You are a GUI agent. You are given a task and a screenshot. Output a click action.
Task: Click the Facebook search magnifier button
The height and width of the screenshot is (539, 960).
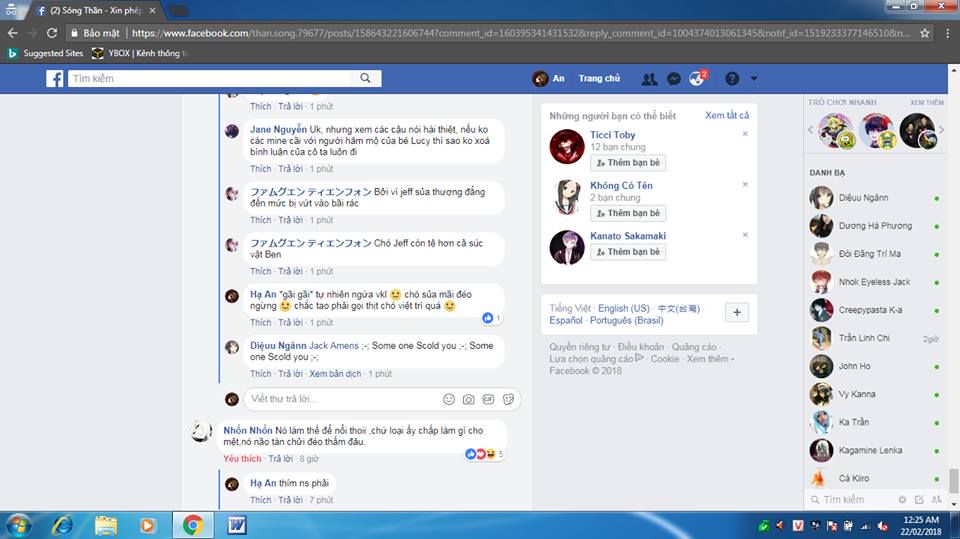tap(366, 78)
